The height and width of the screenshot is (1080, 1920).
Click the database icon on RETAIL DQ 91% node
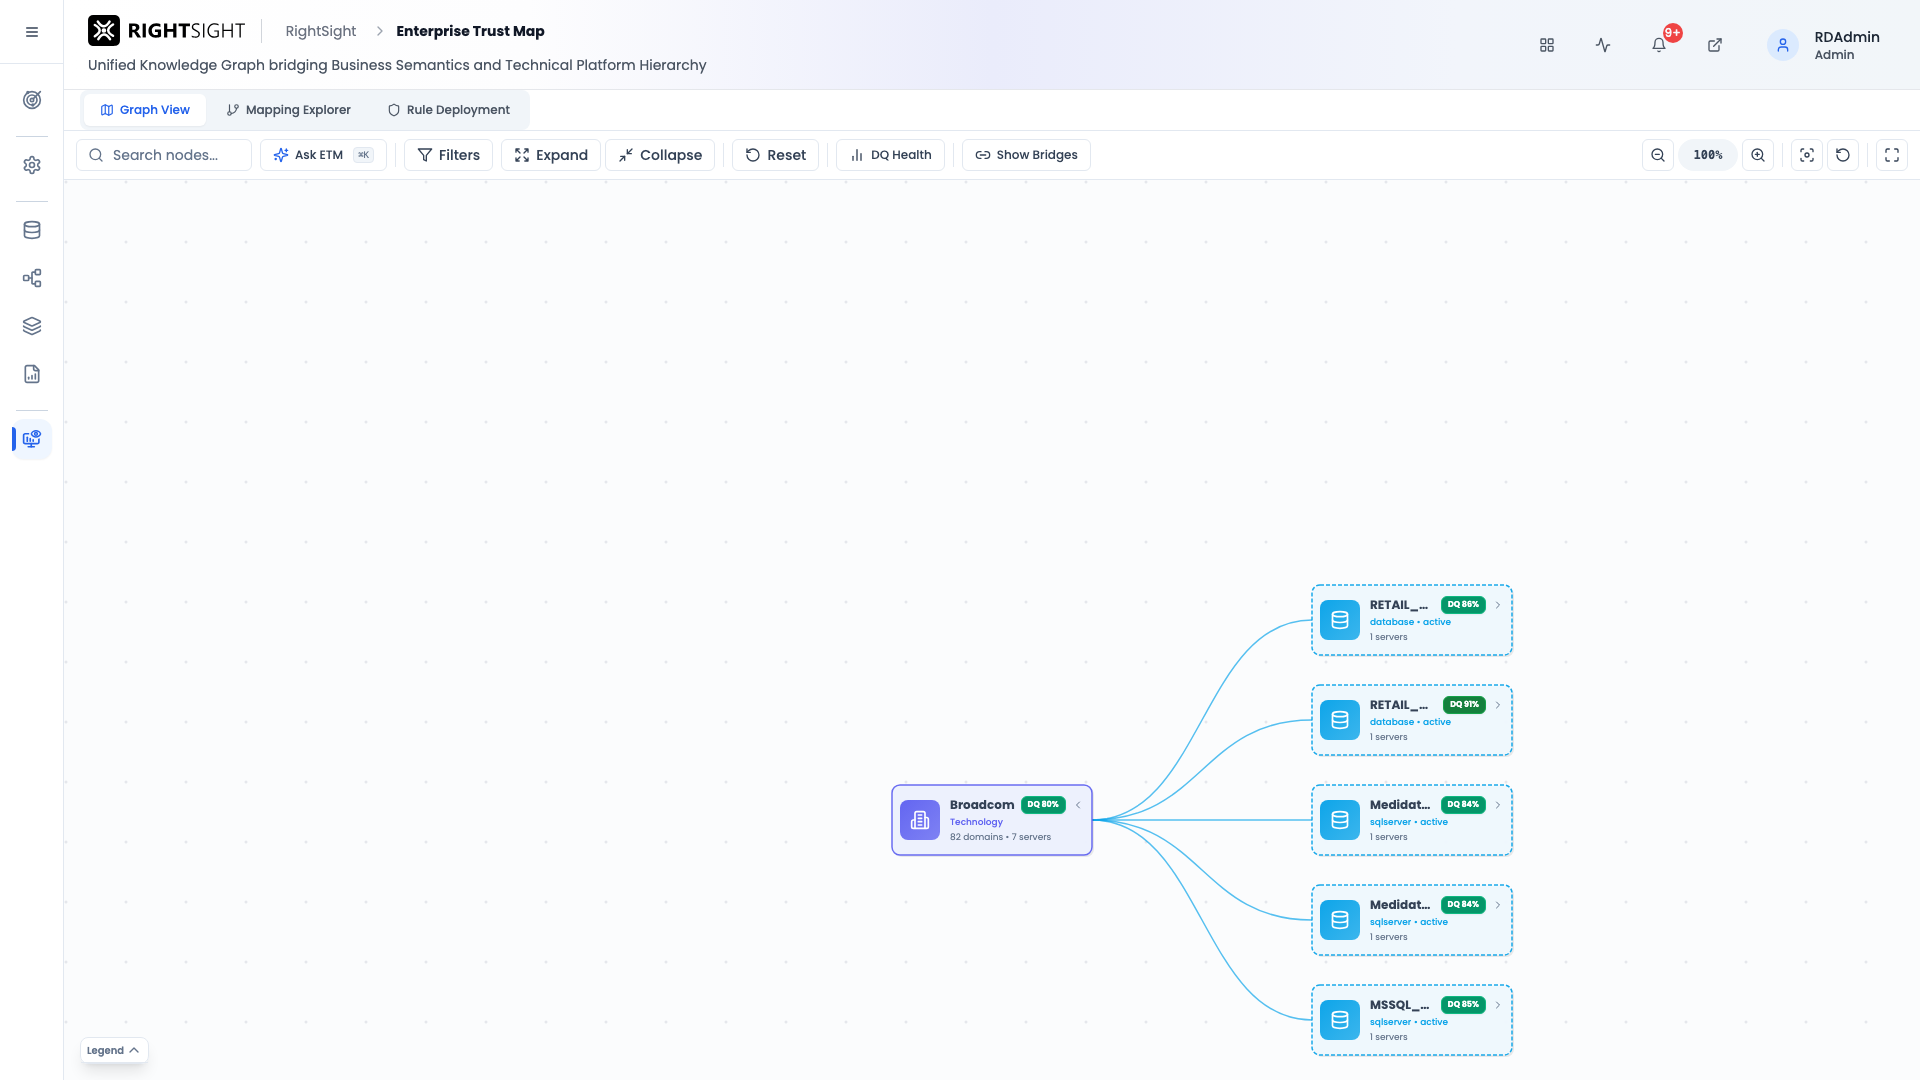coord(1340,720)
